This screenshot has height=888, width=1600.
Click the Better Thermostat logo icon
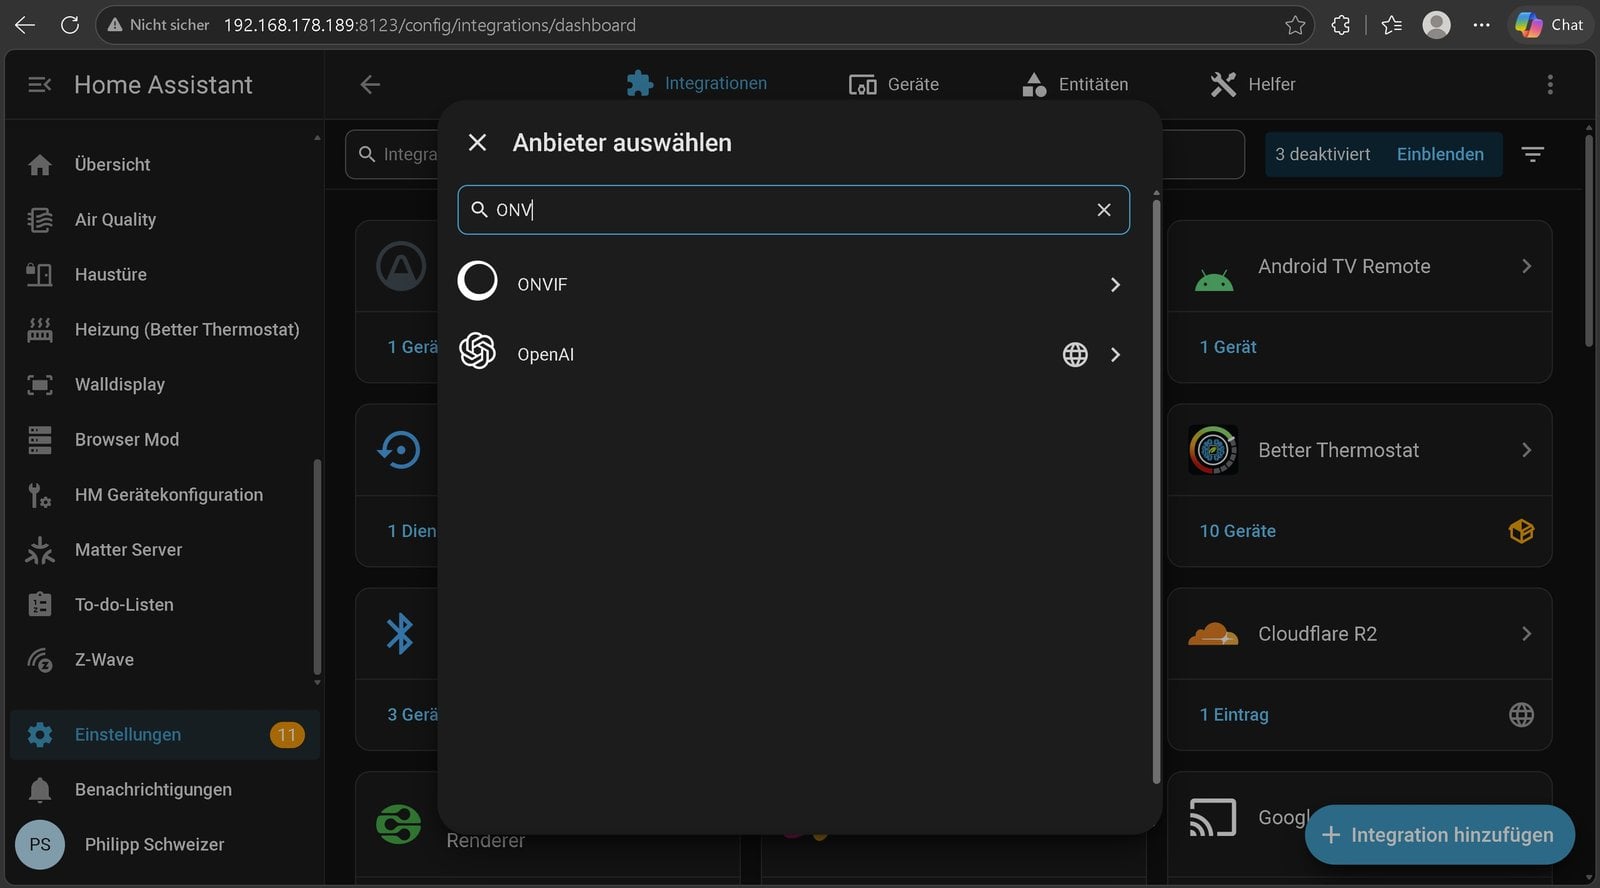(1213, 450)
